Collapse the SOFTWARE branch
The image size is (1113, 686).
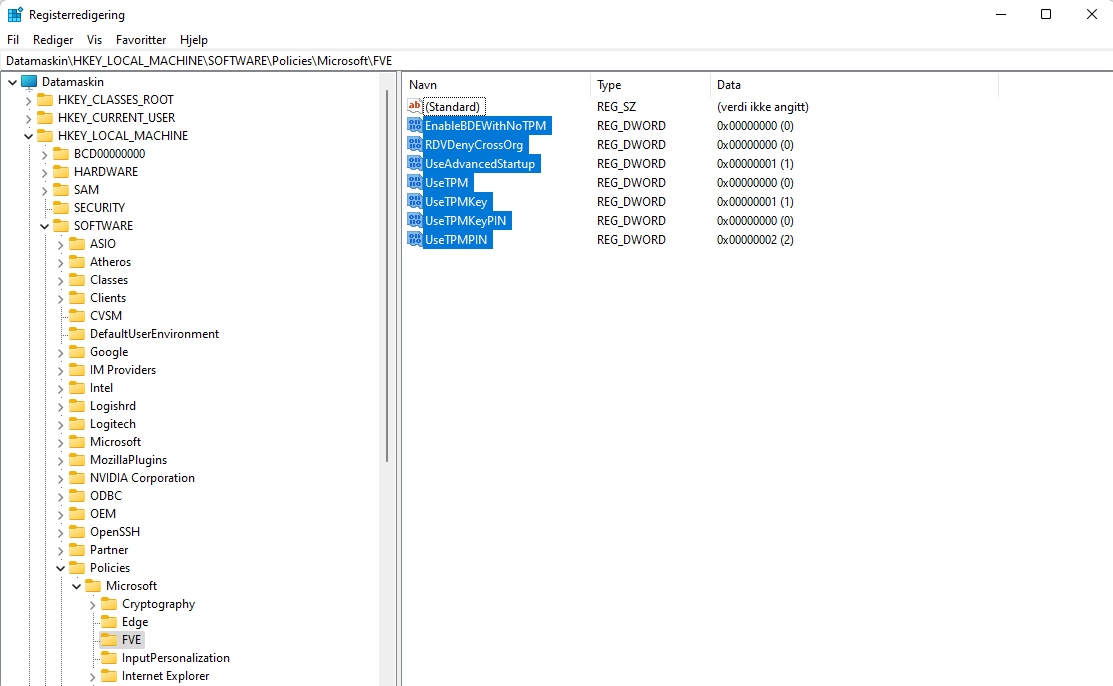44,225
